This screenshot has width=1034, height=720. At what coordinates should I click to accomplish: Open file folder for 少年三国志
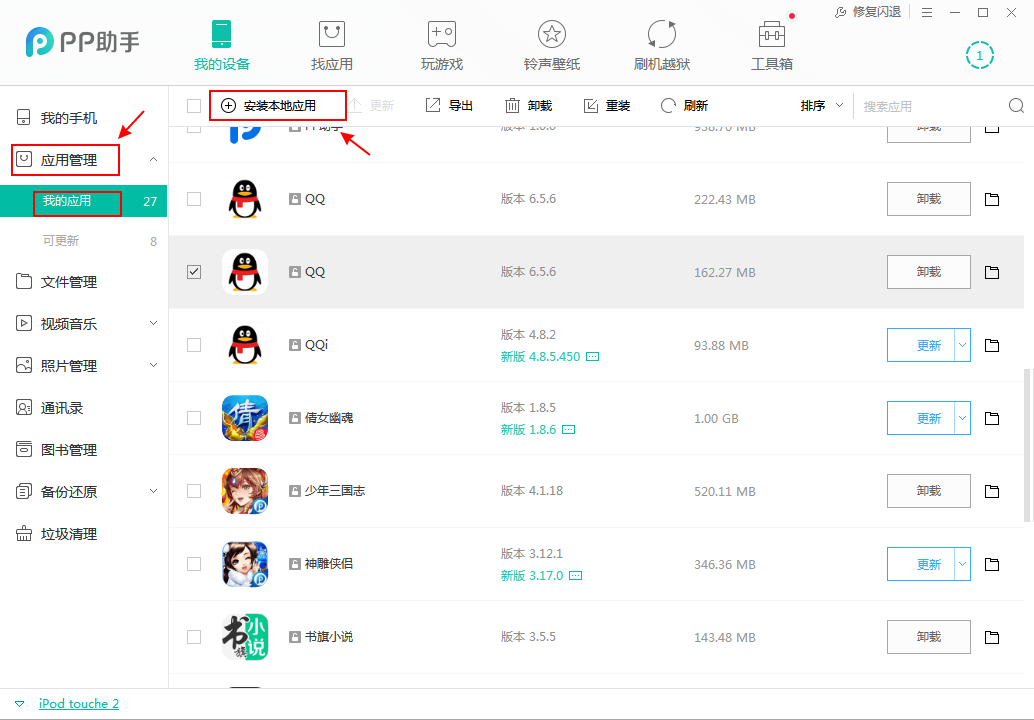point(992,491)
